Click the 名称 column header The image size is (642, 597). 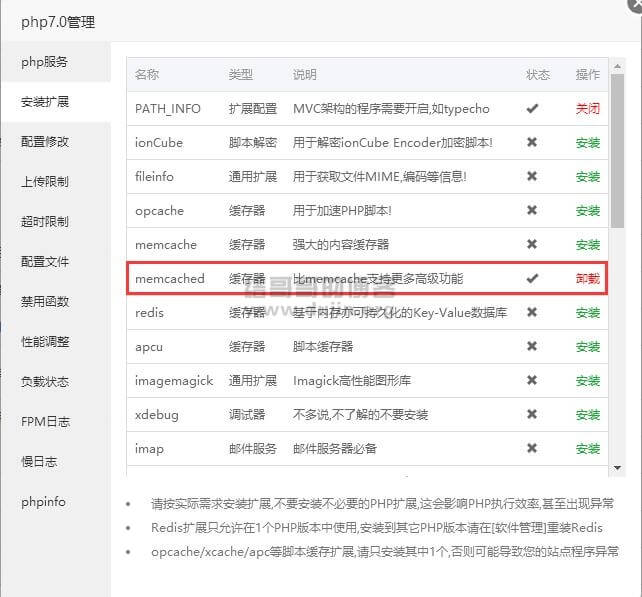click(147, 75)
